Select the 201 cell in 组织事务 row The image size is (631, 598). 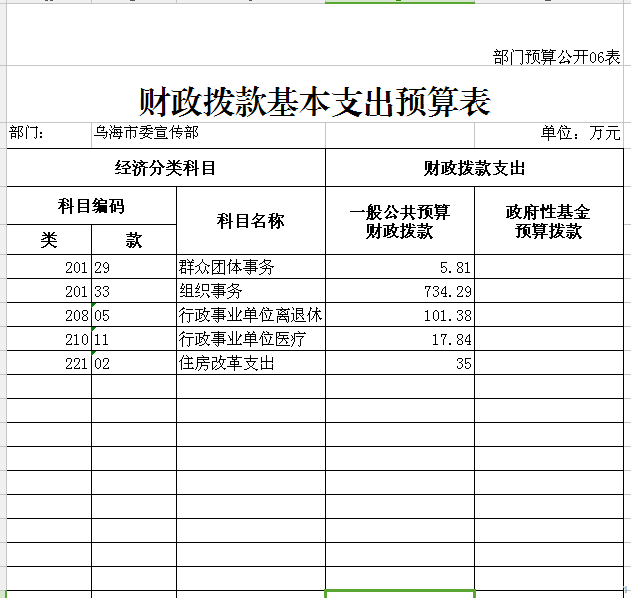point(49,291)
